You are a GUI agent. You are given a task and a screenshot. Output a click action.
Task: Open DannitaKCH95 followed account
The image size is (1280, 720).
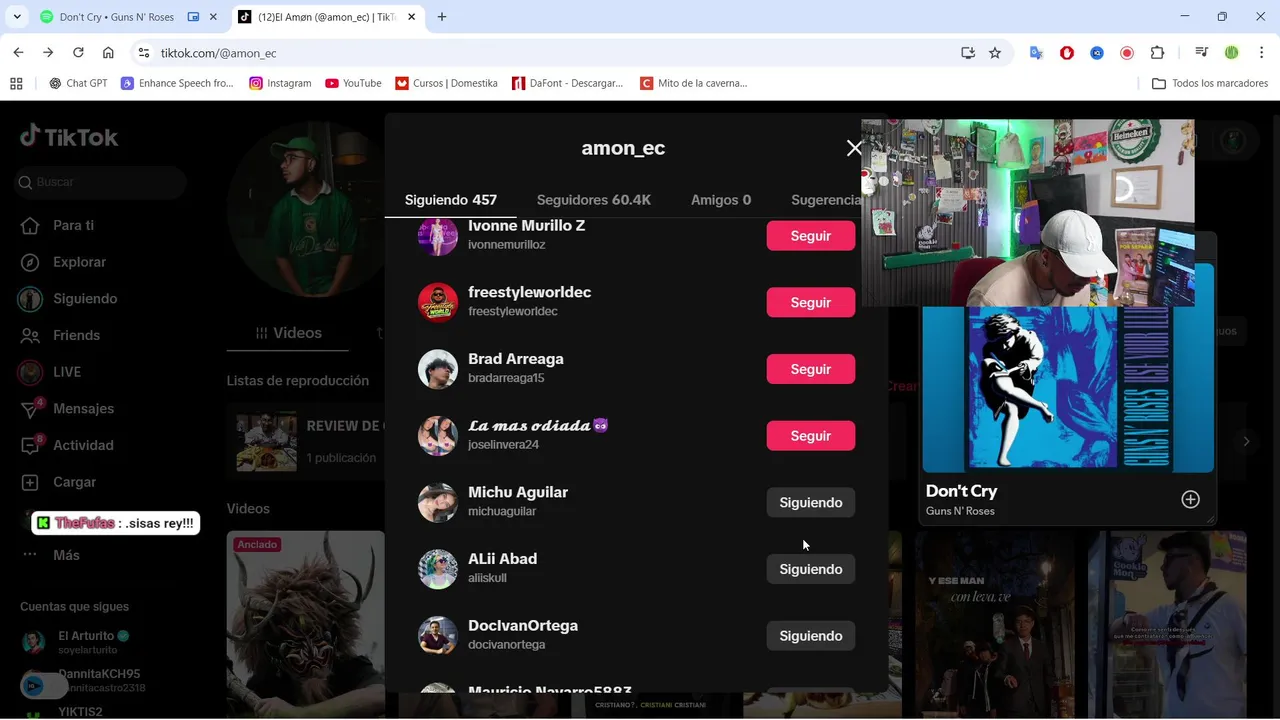click(x=85, y=680)
